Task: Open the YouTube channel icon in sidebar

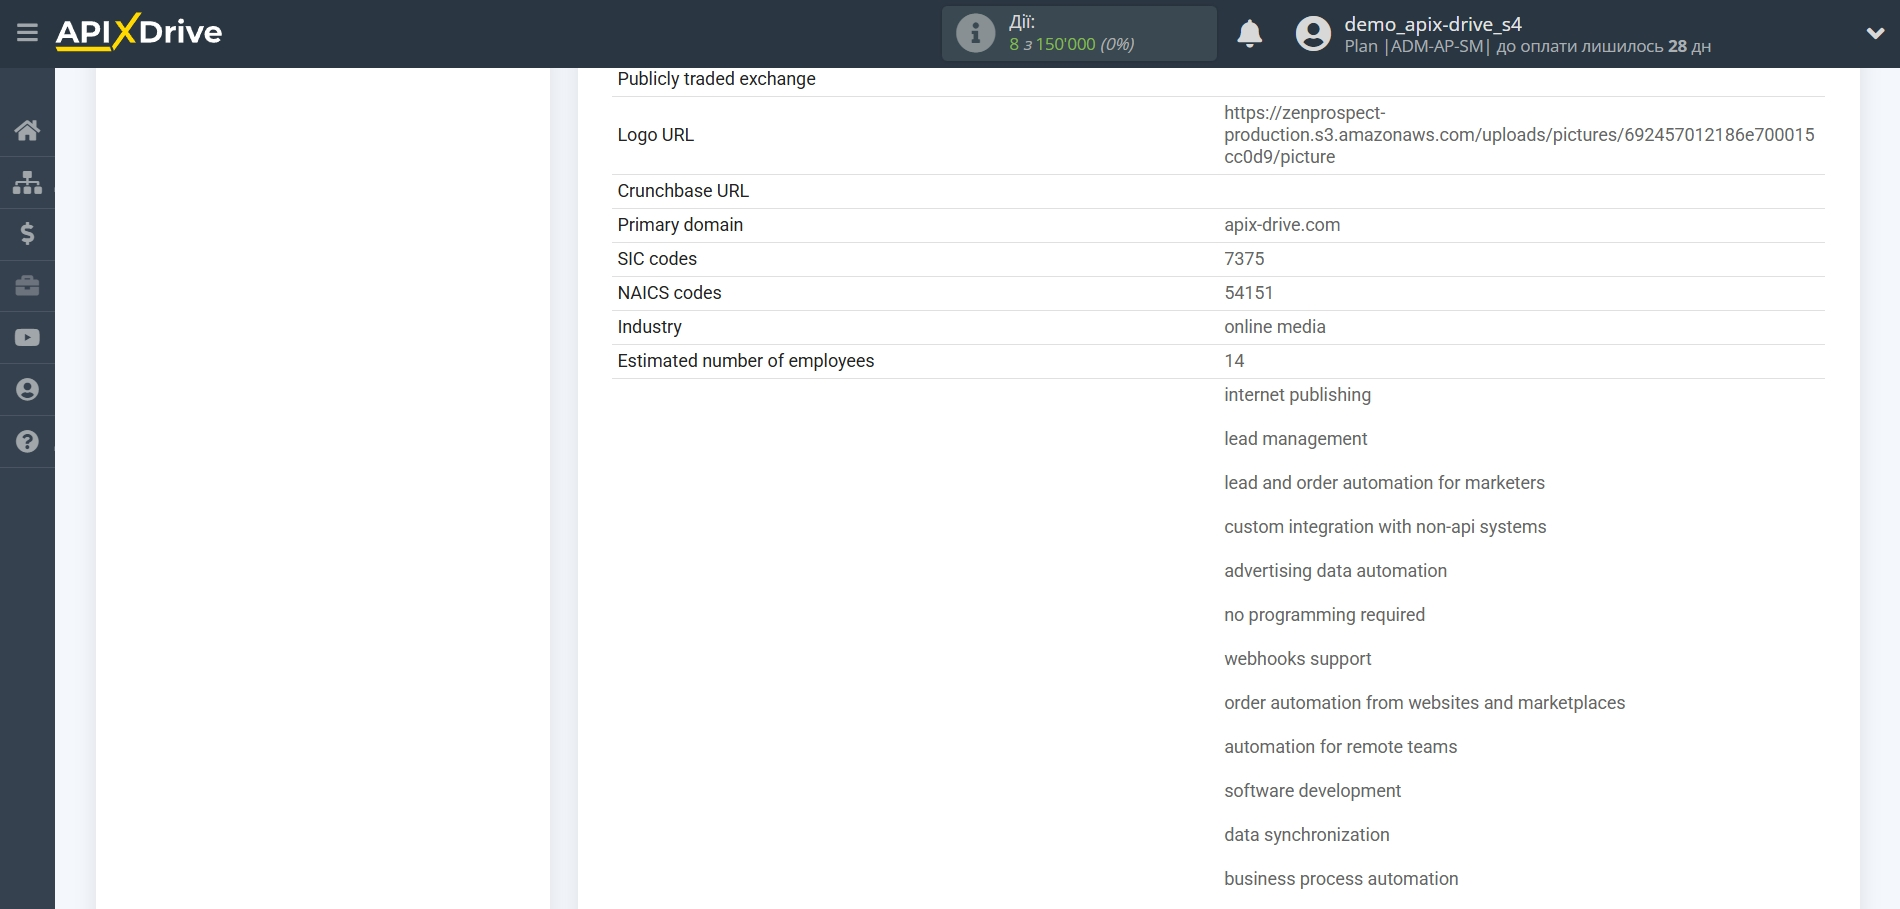Action: coord(27,337)
